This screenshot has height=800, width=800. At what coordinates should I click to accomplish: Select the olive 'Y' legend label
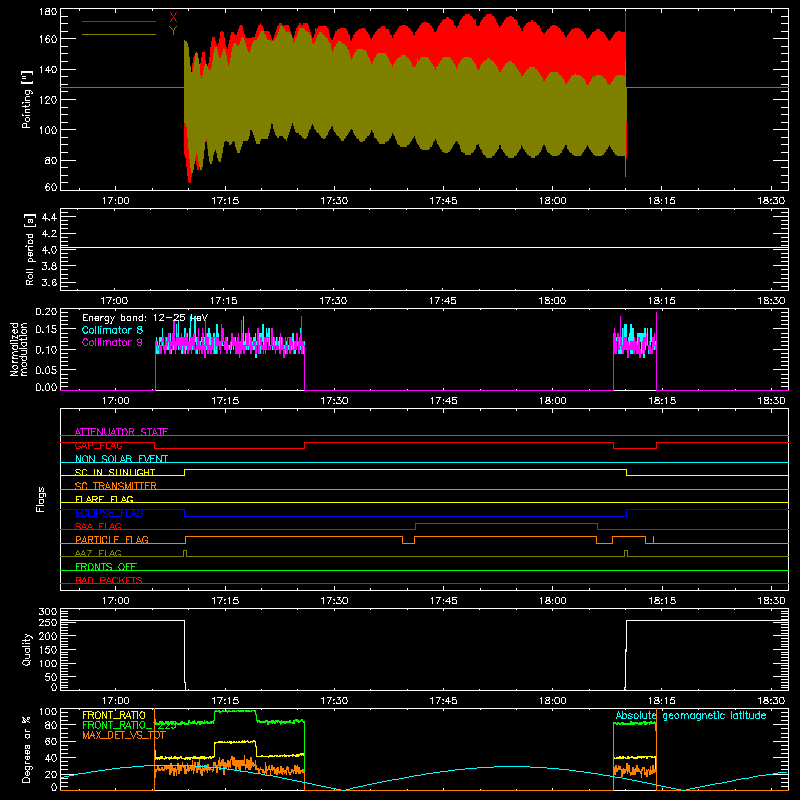173,31
